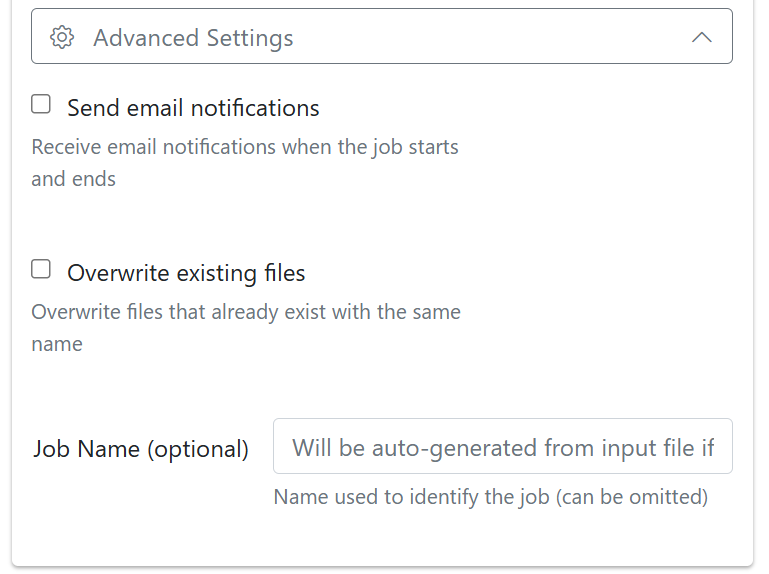Click the "Receive email notifications when the job starts" description
The image size is (769, 574).
pyautogui.click(x=245, y=147)
